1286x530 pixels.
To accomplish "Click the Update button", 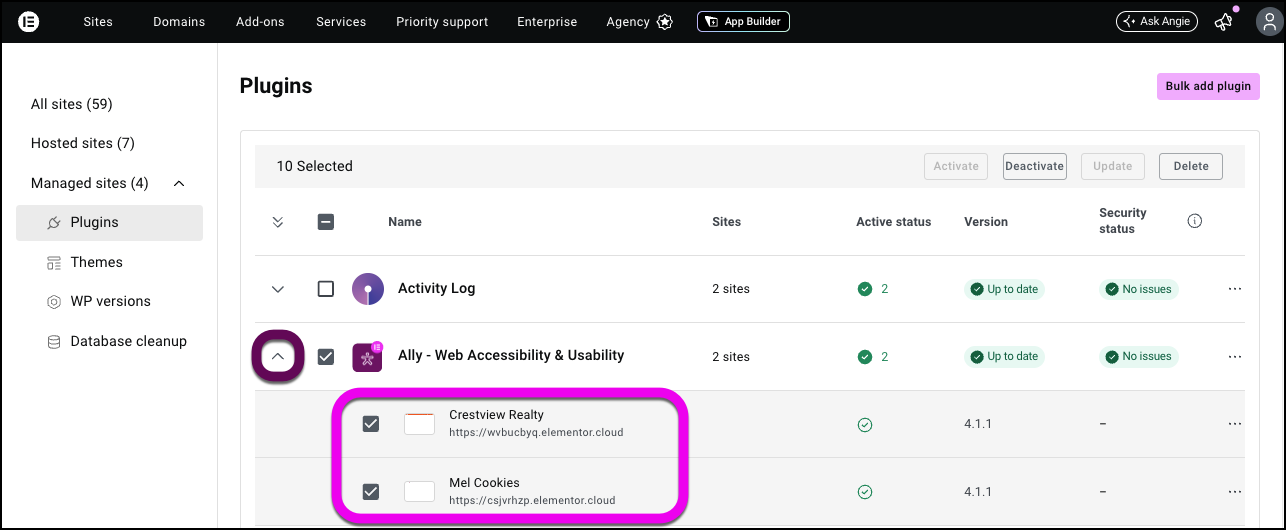I will (x=1113, y=166).
